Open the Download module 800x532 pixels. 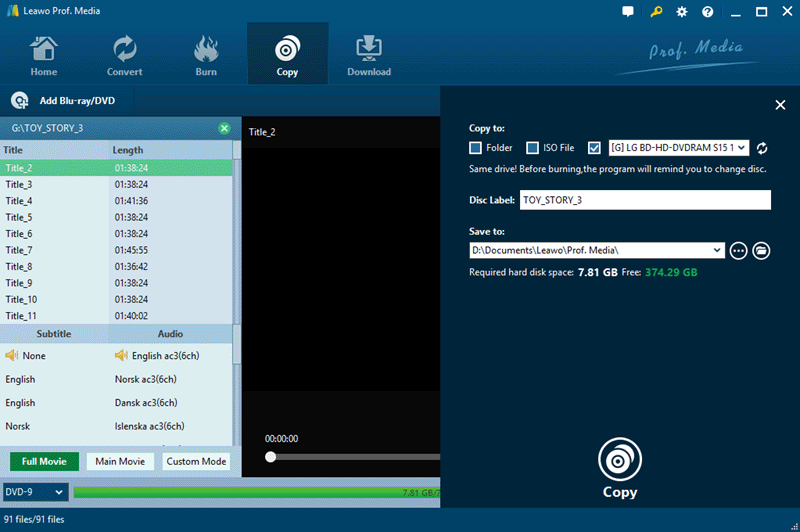click(369, 56)
